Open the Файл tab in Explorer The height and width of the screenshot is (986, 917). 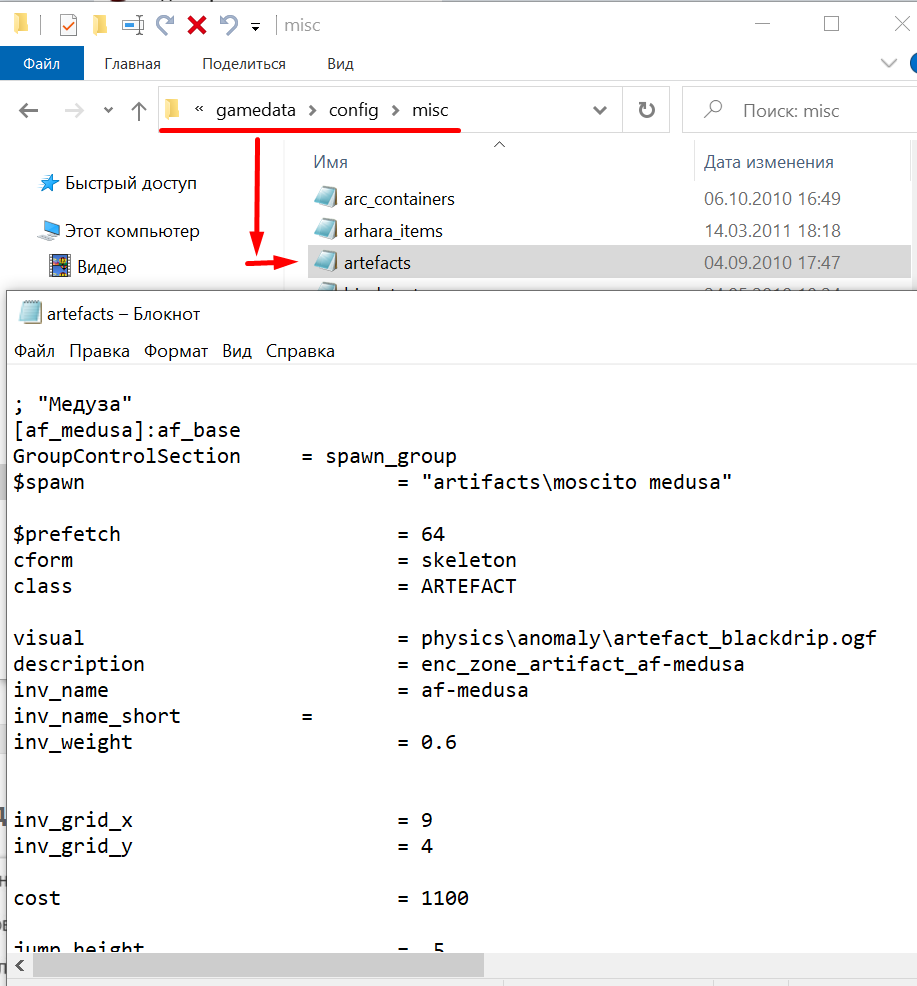coord(42,63)
